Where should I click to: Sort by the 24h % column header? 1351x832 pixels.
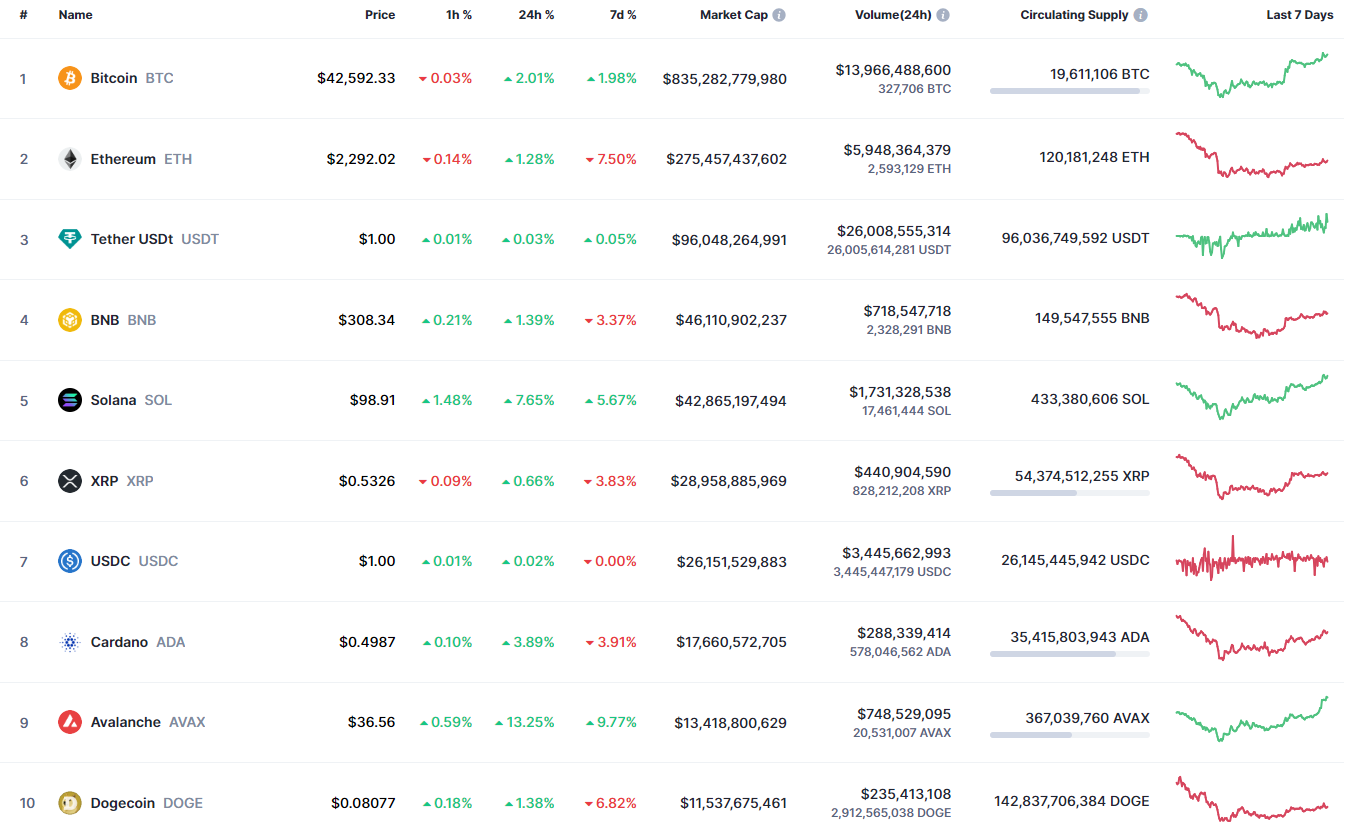537,15
